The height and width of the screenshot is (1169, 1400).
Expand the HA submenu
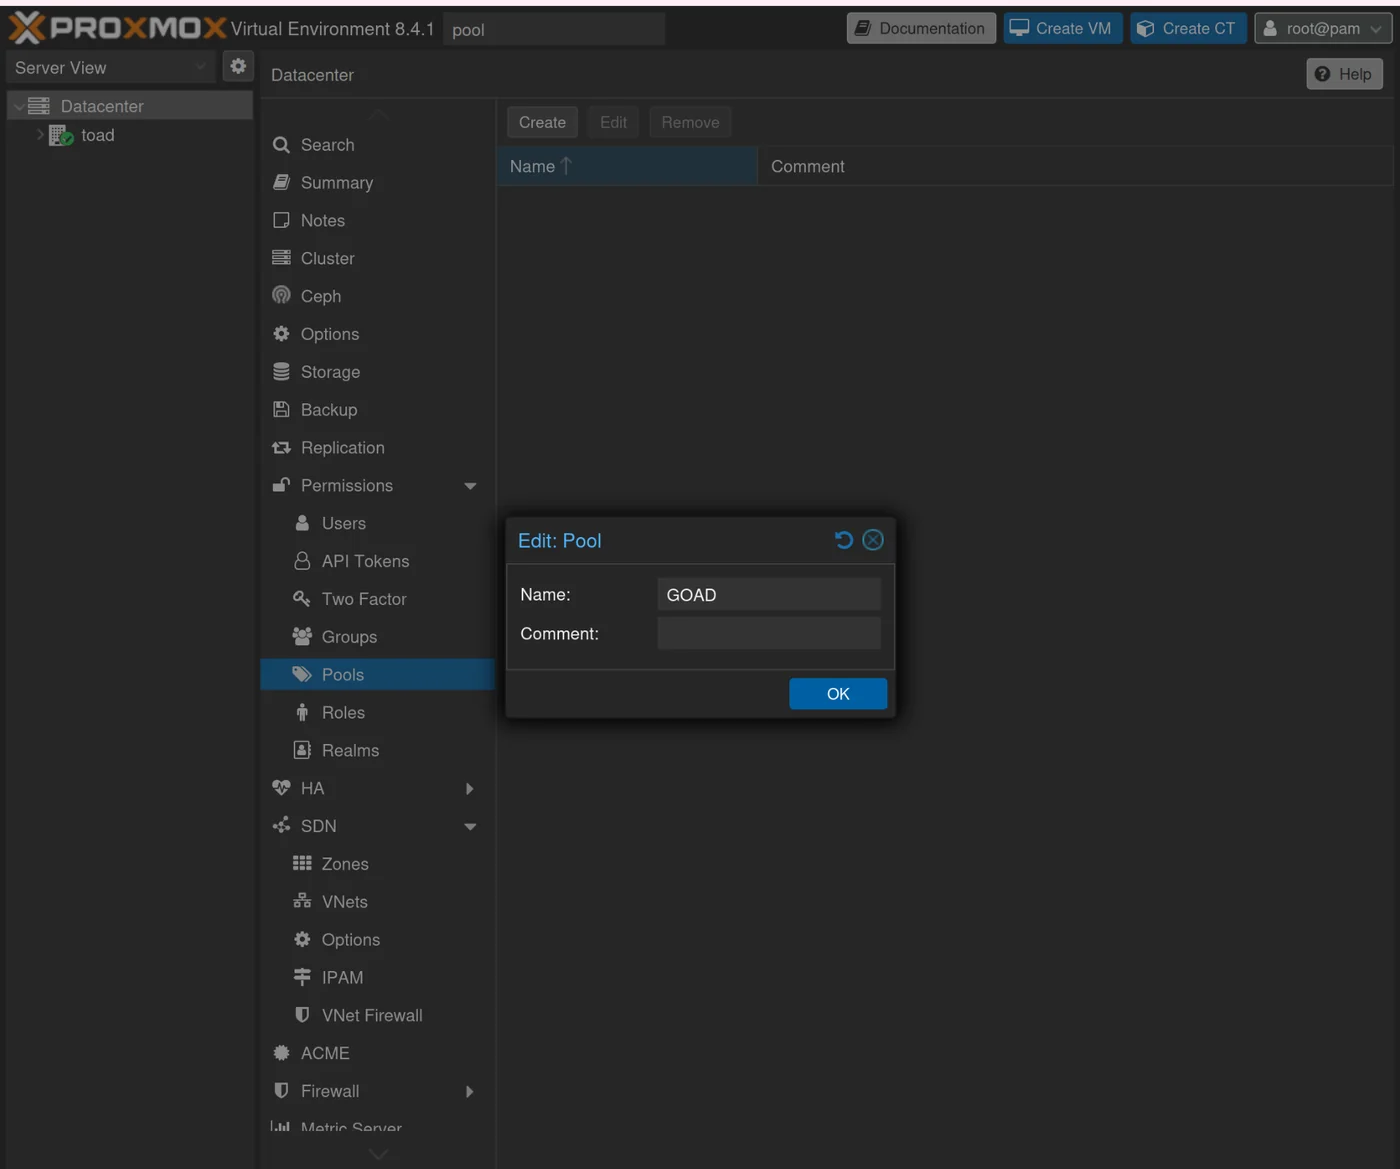click(x=470, y=789)
